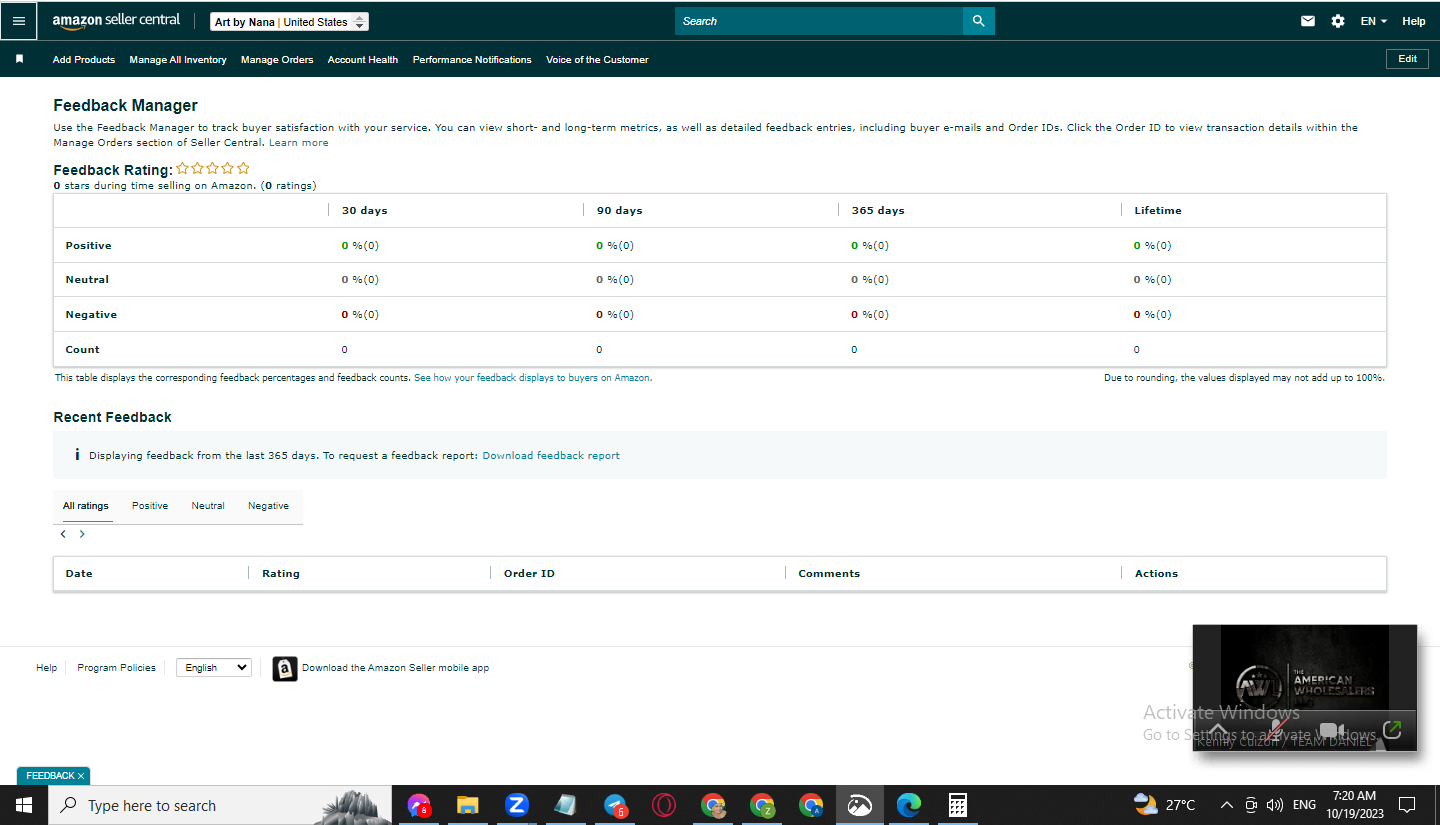Click the 'Comments' column header
The height and width of the screenshot is (825, 1440).
(829, 574)
